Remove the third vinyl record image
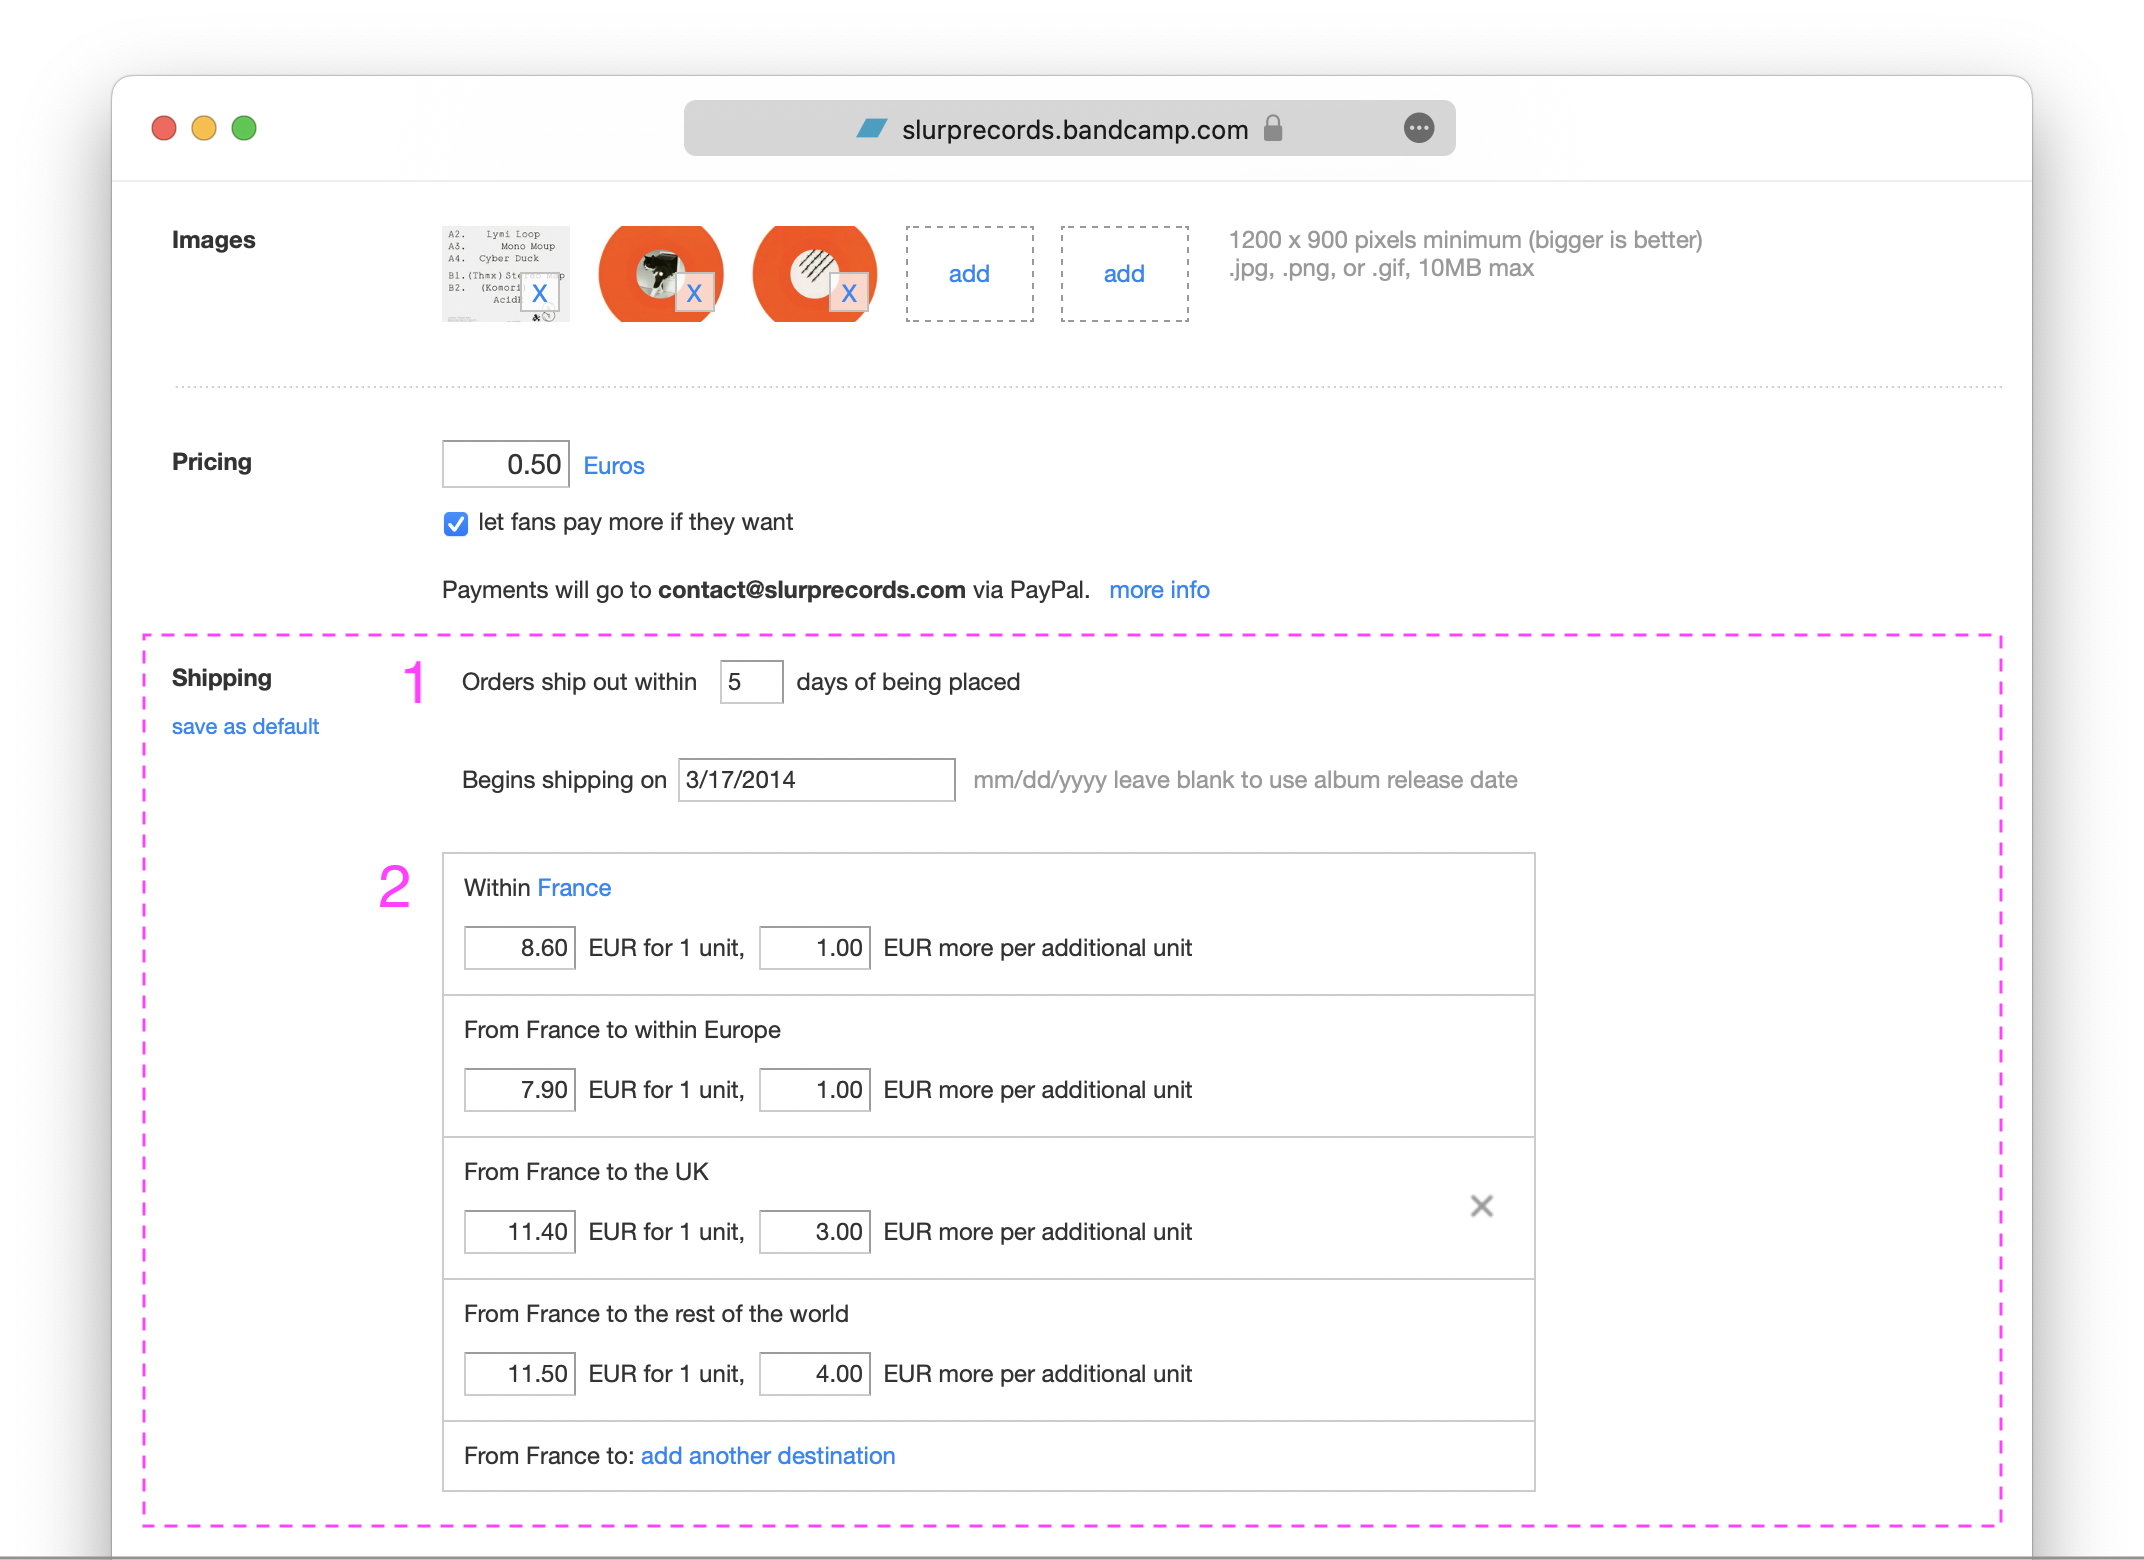This screenshot has width=2144, height=1560. tap(849, 293)
